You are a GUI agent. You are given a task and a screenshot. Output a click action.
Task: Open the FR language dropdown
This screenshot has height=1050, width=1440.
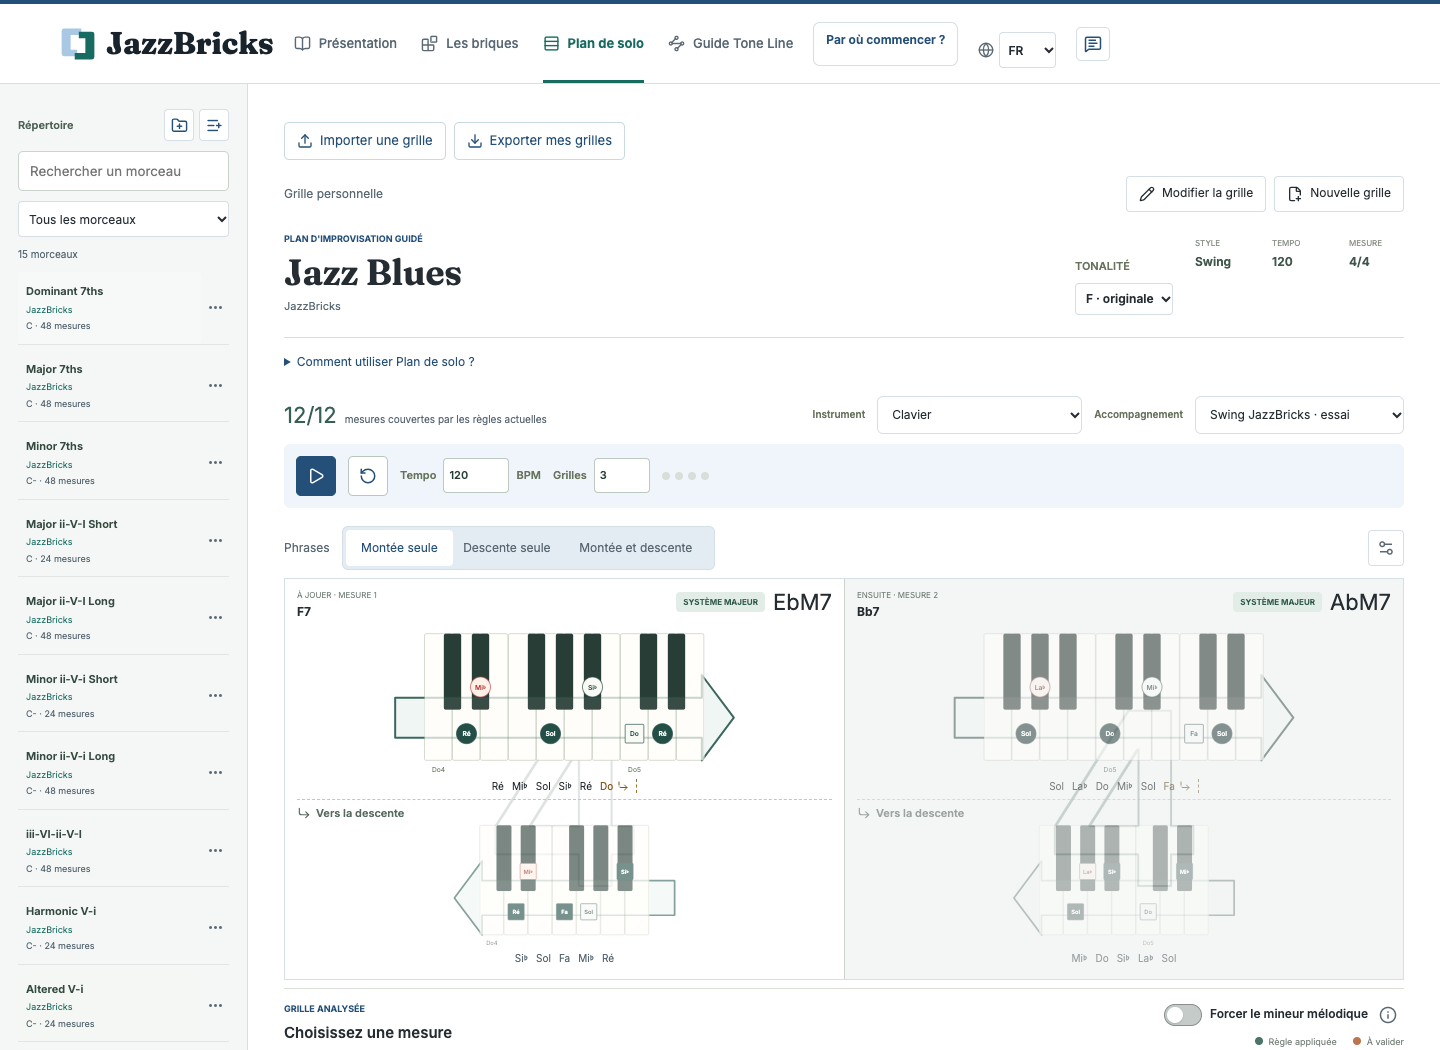click(x=1028, y=50)
